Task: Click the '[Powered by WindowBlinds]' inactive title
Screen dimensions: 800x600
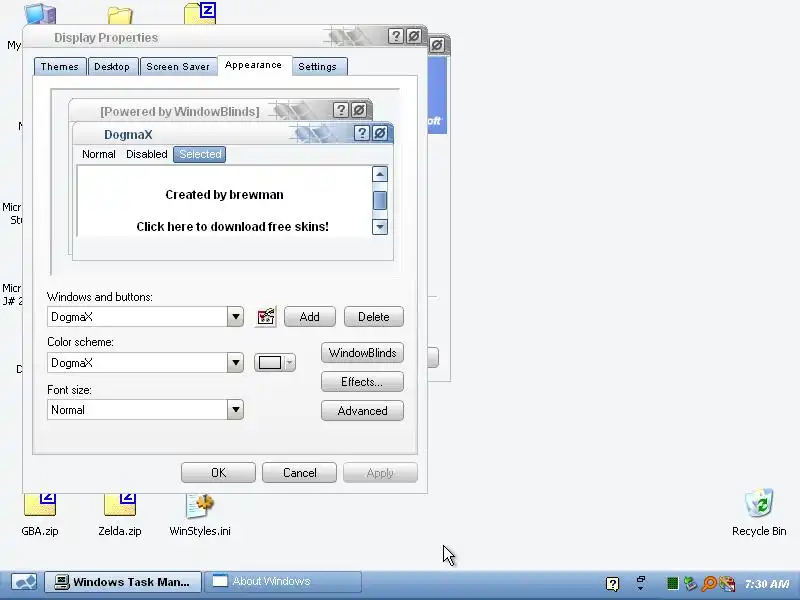Action: point(180,112)
